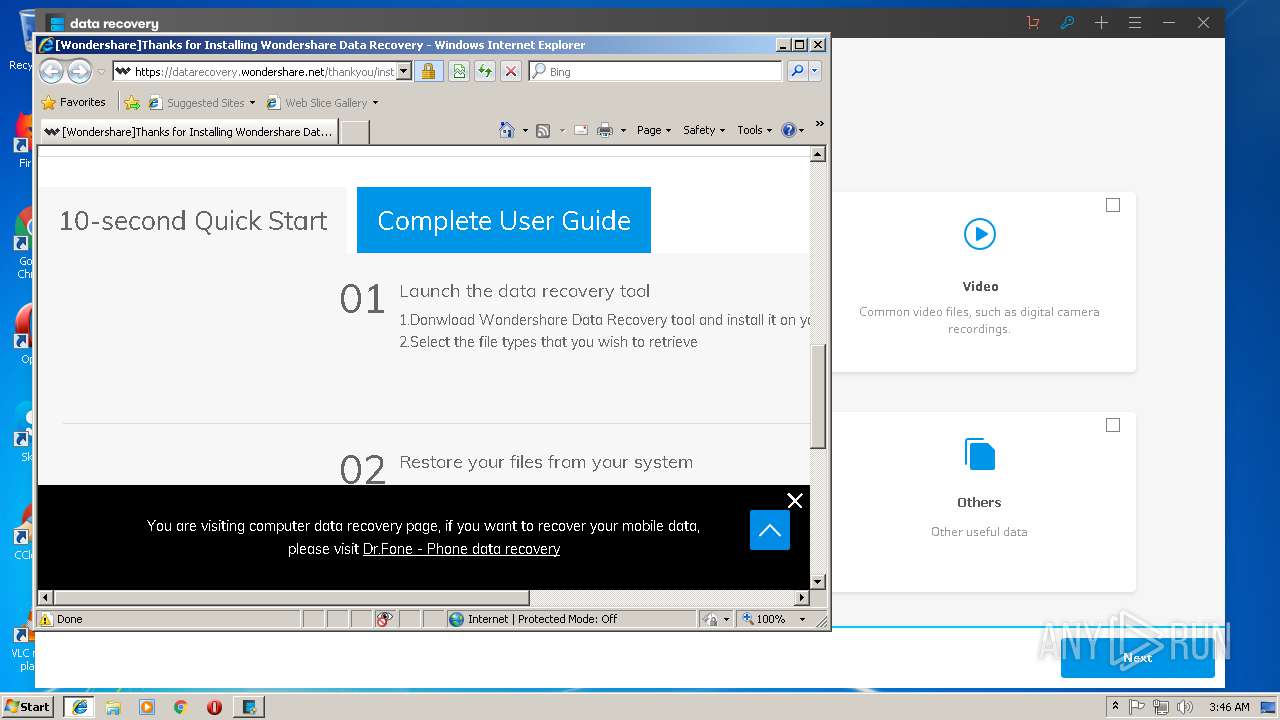Click Internet Explorer taskbar icon
1280x720 pixels.
(79, 706)
